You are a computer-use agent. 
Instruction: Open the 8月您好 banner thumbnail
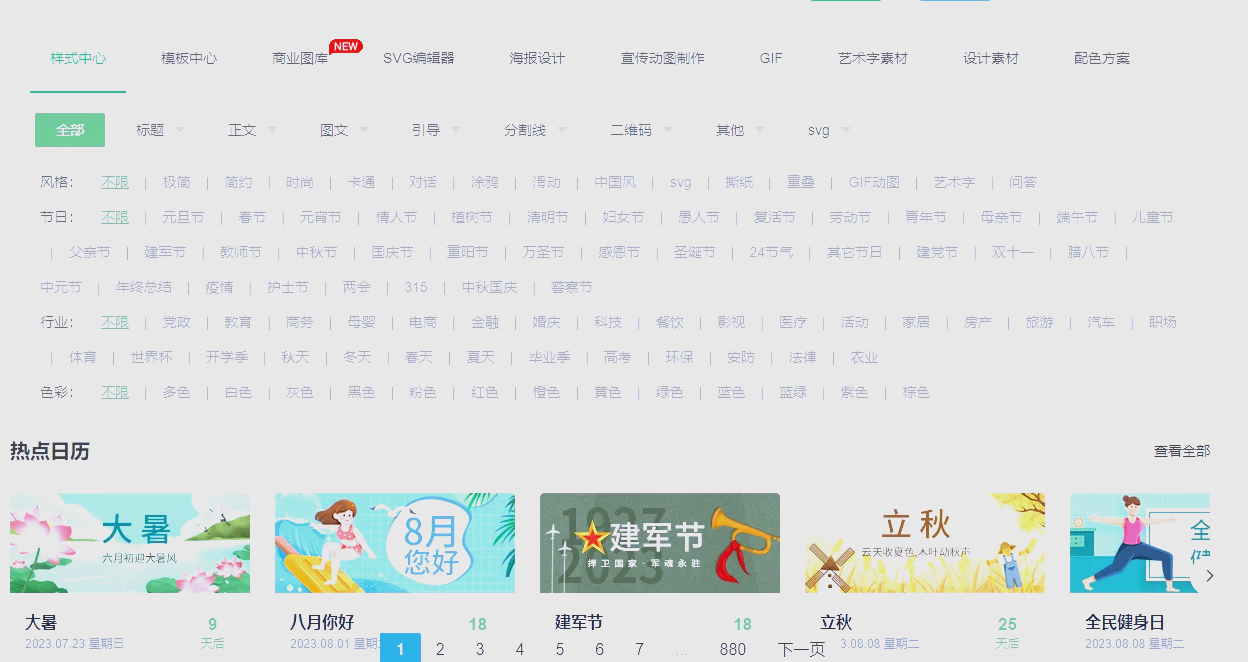coord(395,543)
